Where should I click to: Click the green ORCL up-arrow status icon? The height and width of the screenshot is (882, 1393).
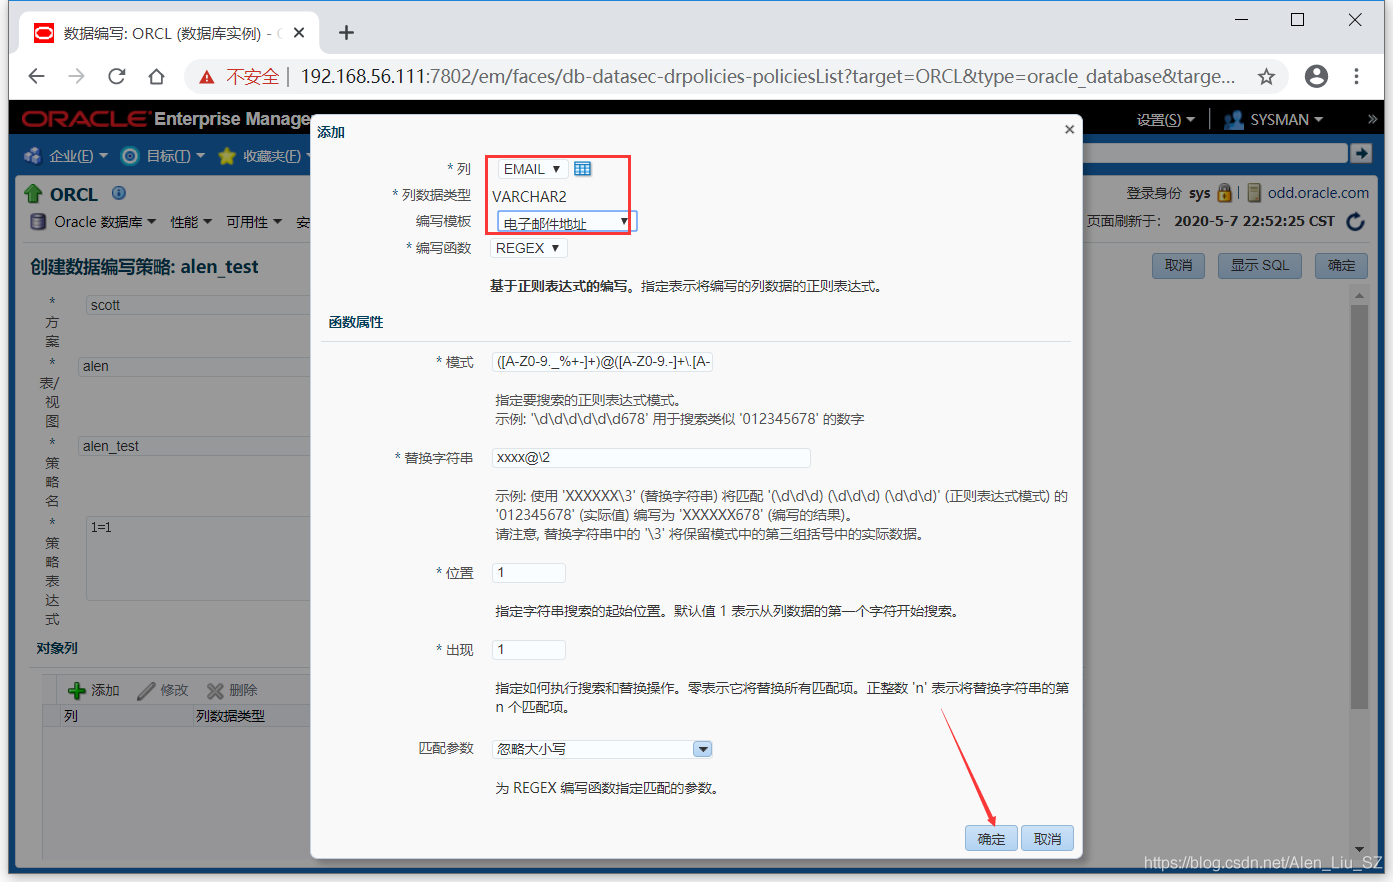click(x=34, y=194)
